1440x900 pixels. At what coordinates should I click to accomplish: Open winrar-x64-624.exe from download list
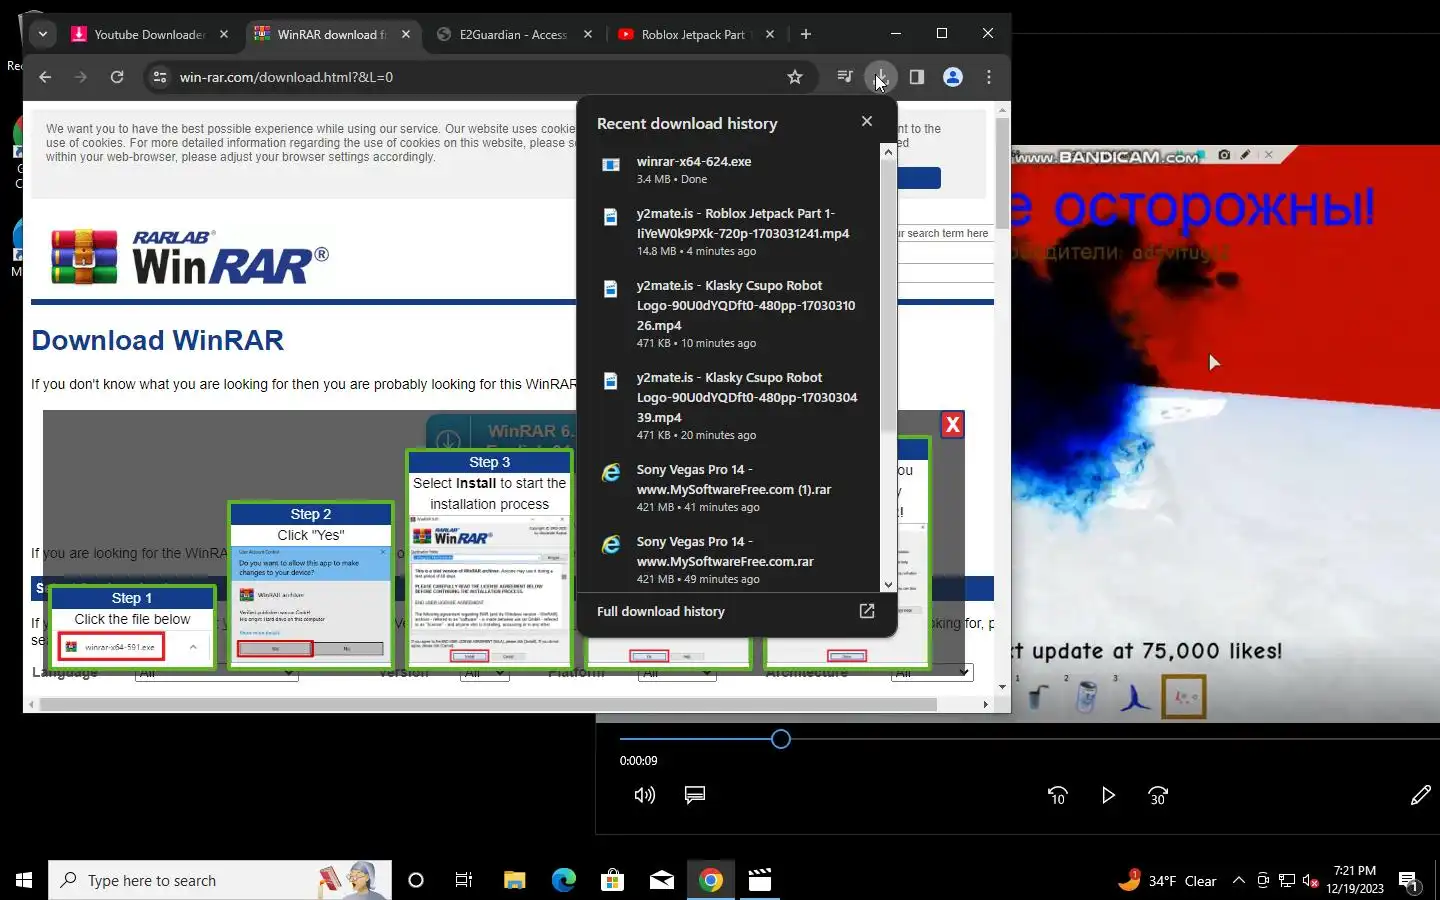(730, 170)
